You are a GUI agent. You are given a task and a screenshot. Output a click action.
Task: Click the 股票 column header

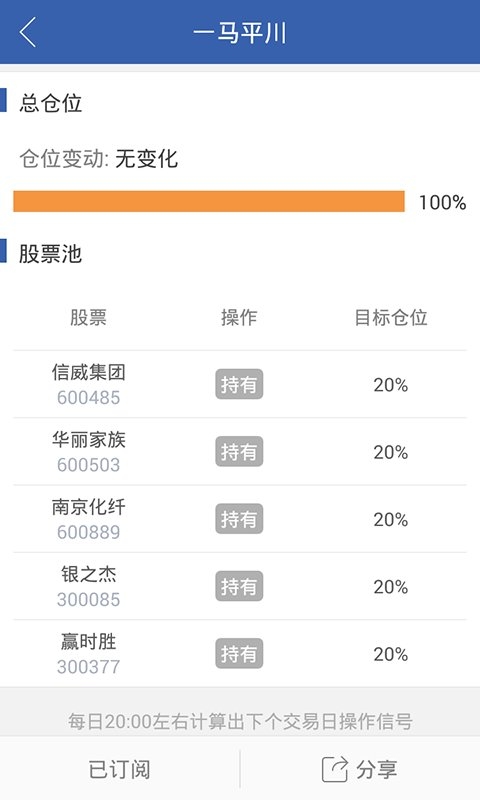tap(88, 317)
